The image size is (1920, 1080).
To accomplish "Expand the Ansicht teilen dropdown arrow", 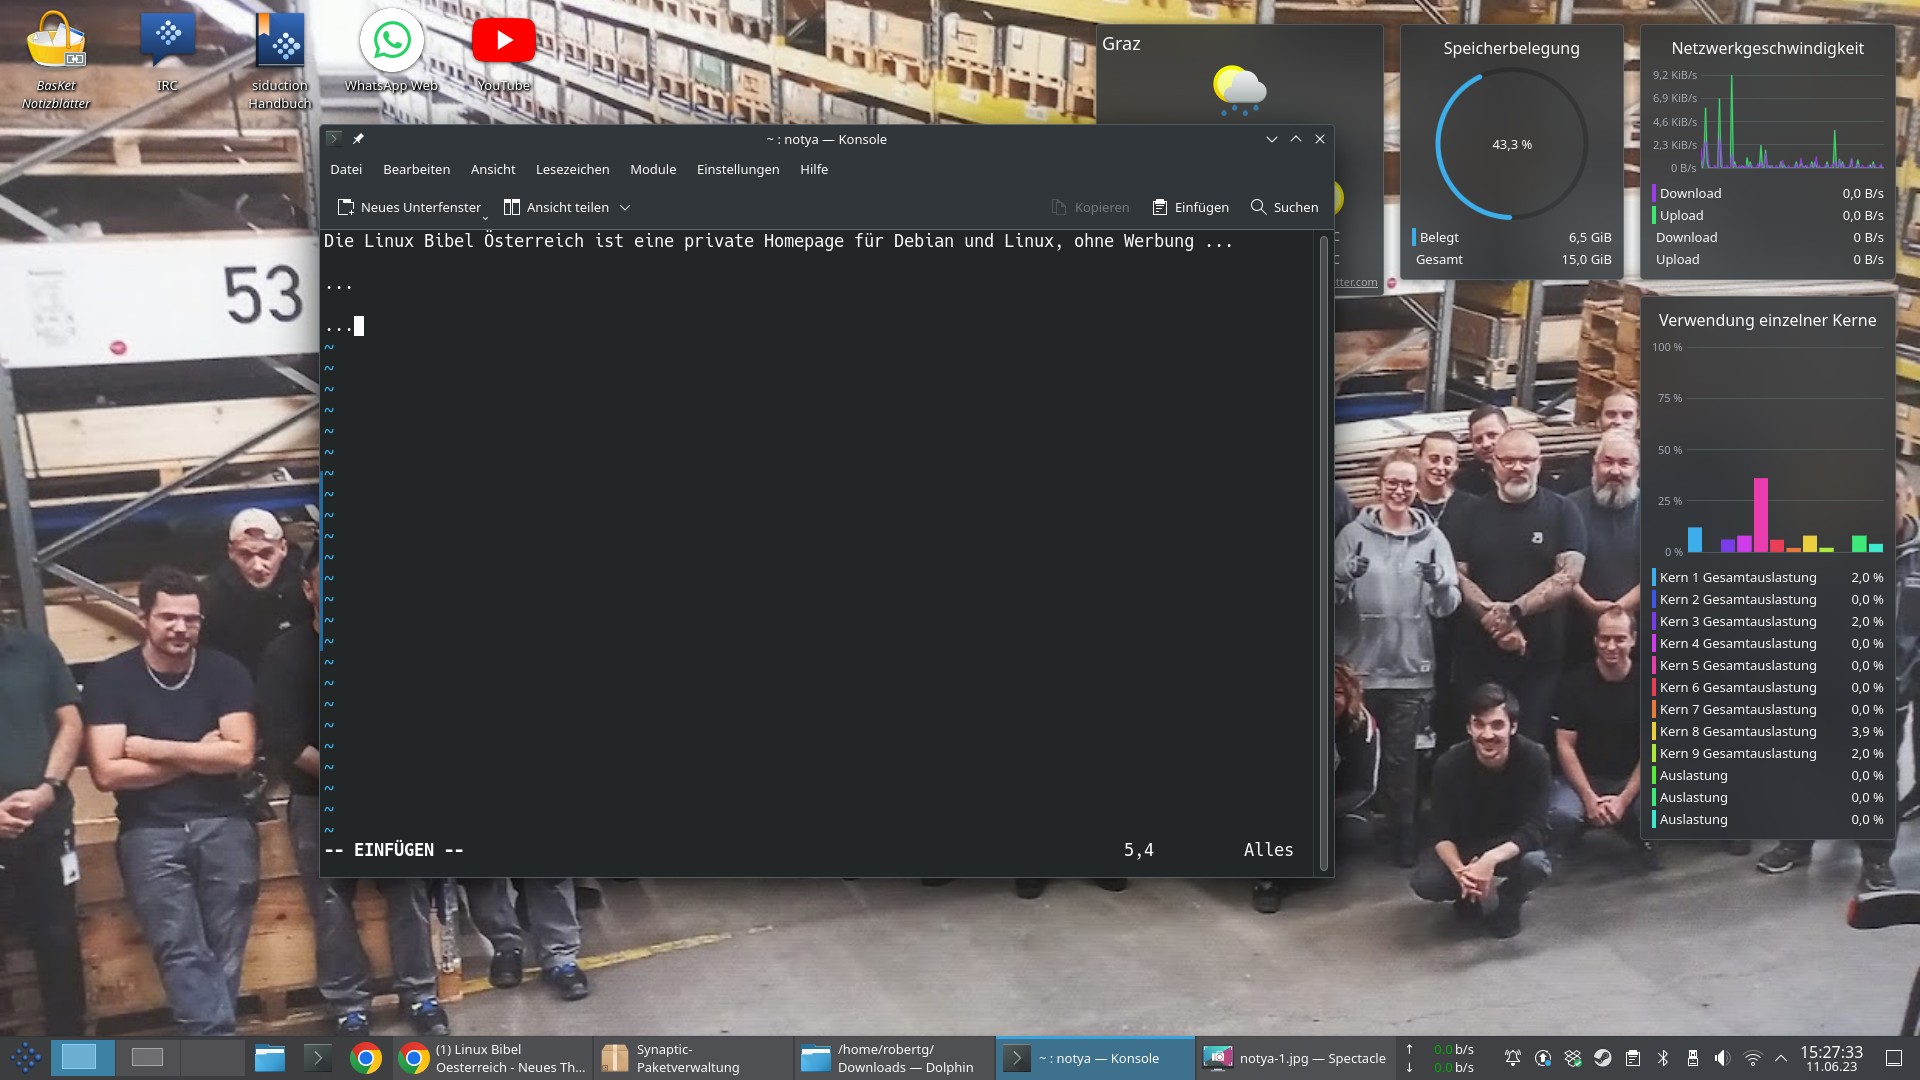I will pos(624,207).
